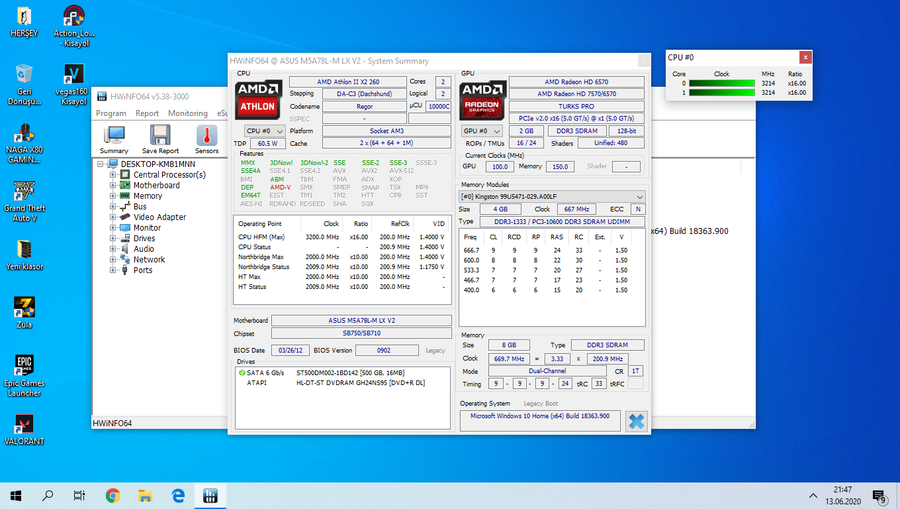Open the Monitoring menu

click(x=188, y=114)
